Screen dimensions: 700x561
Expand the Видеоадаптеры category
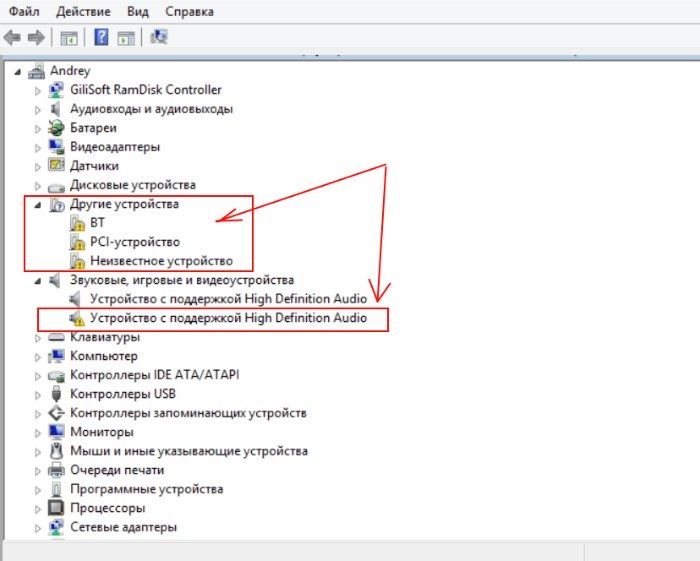(x=39, y=147)
